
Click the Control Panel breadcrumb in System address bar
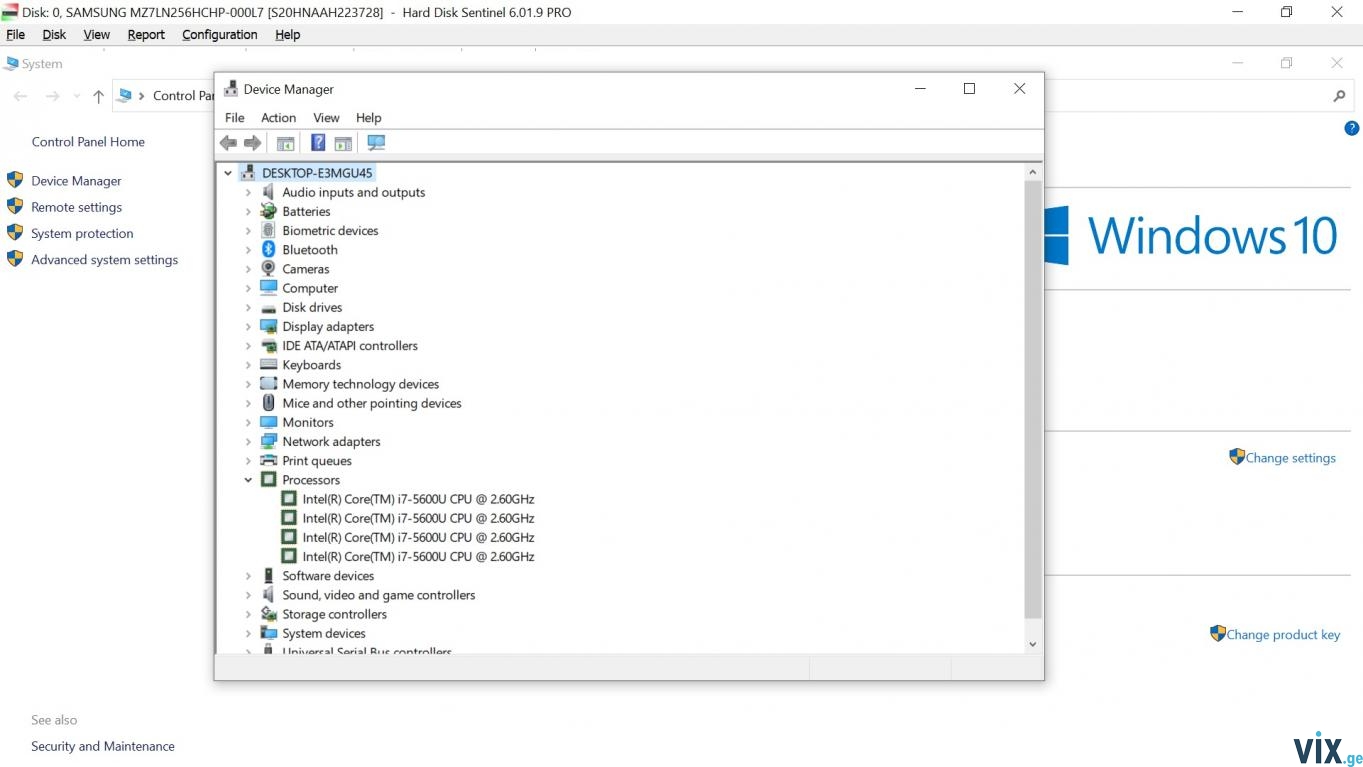tap(183, 96)
